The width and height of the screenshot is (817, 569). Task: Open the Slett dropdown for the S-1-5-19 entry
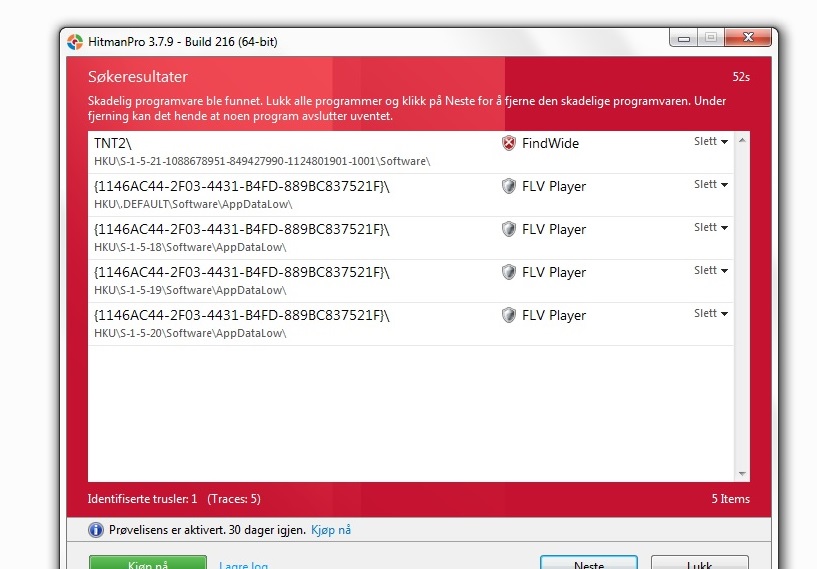pyautogui.click(x=711, y=270)
